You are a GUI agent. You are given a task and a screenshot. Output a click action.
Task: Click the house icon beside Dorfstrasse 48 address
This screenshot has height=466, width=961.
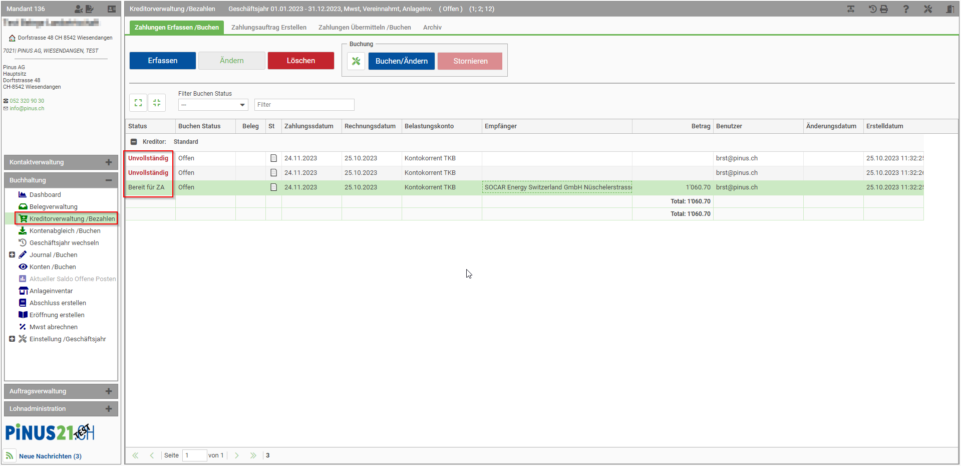click(12, 38)
